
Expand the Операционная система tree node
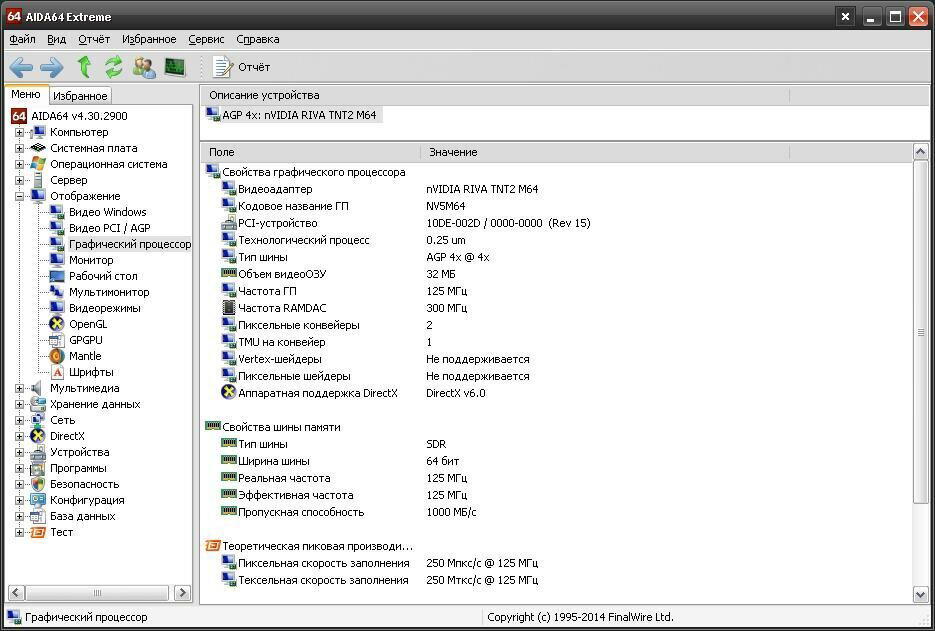(x=20, y=165)
